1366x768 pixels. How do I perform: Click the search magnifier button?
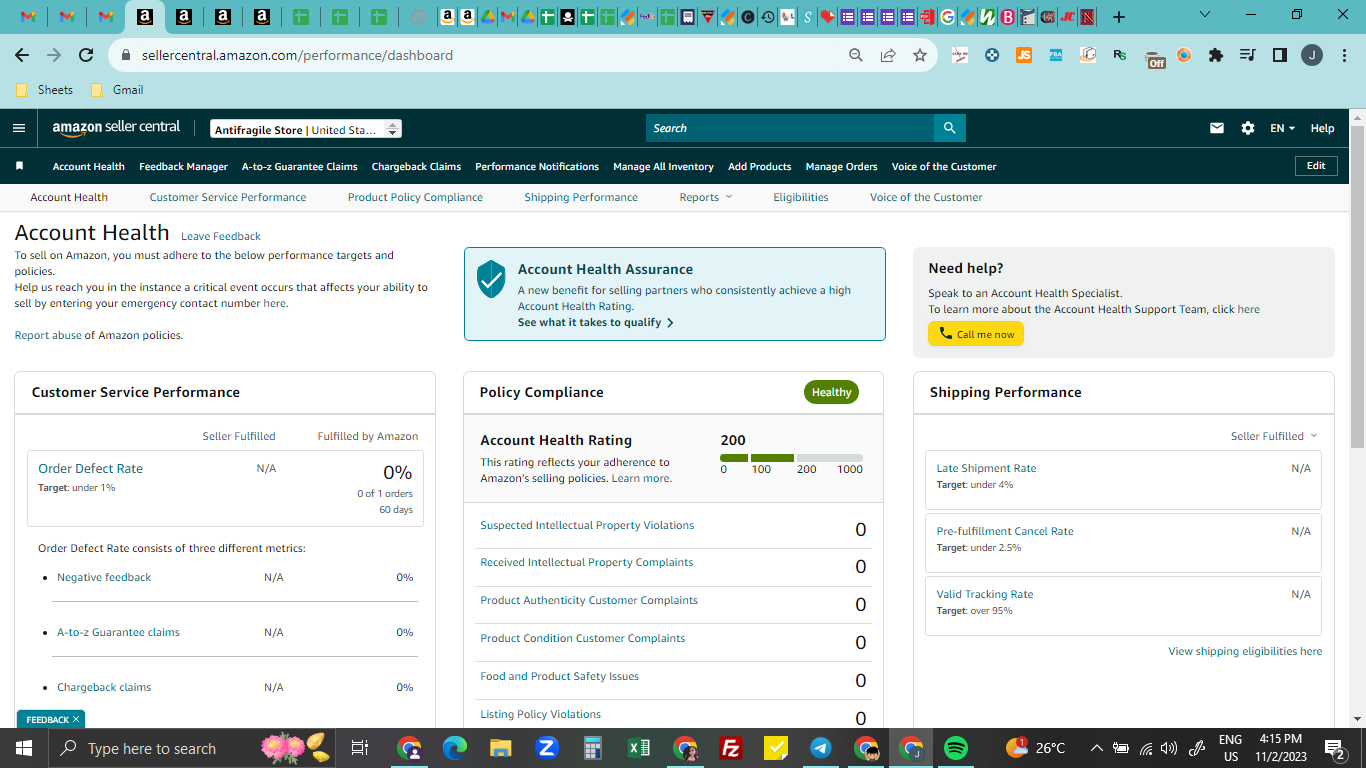(x=949, y=128)
